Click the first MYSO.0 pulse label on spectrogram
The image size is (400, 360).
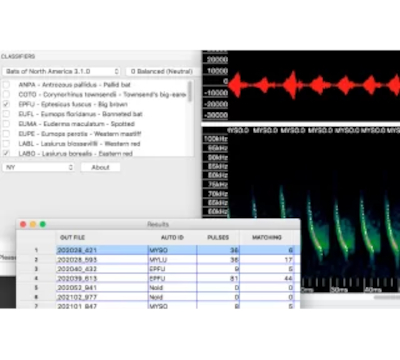click(238, 130)
